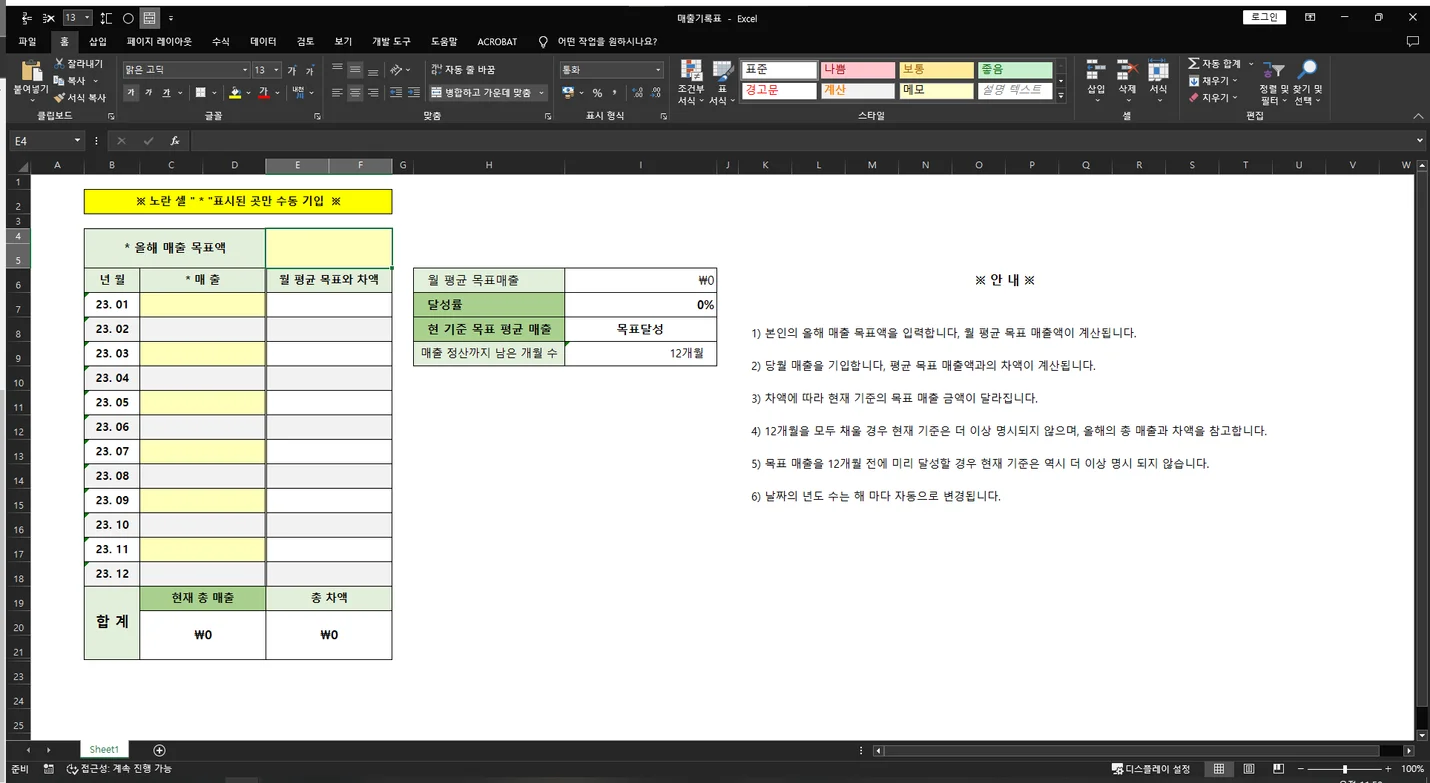Viewport: 1430px width, 783px height.
Task: Toggle underline formatting
Action: point(165,93)
